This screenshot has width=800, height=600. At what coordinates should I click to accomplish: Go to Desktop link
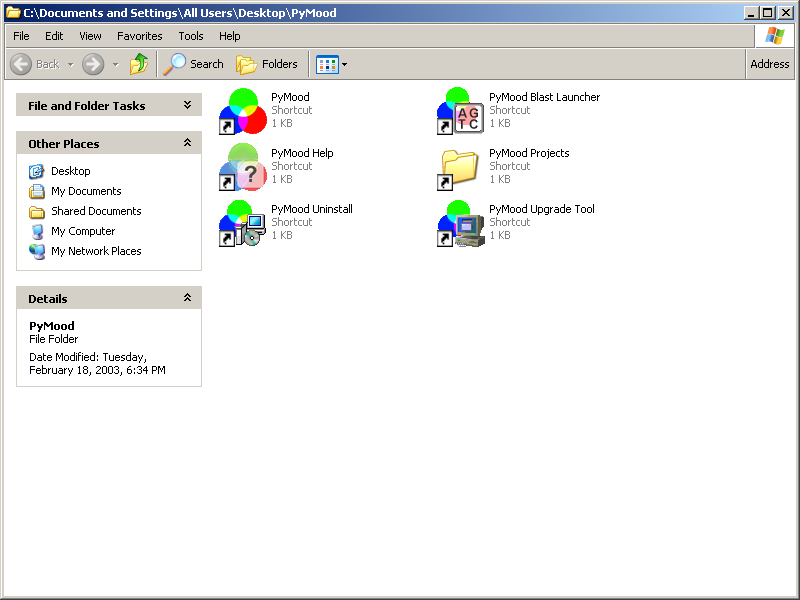[x=70, y=171]
